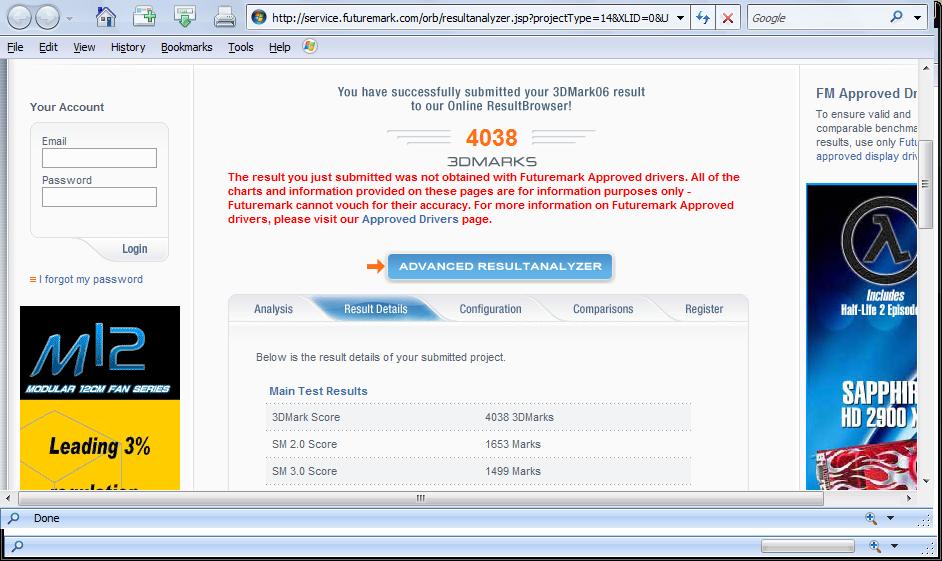Open the M12 modular fan advertisement
Viewport: 942px width, 561px height.
point(100,398)
